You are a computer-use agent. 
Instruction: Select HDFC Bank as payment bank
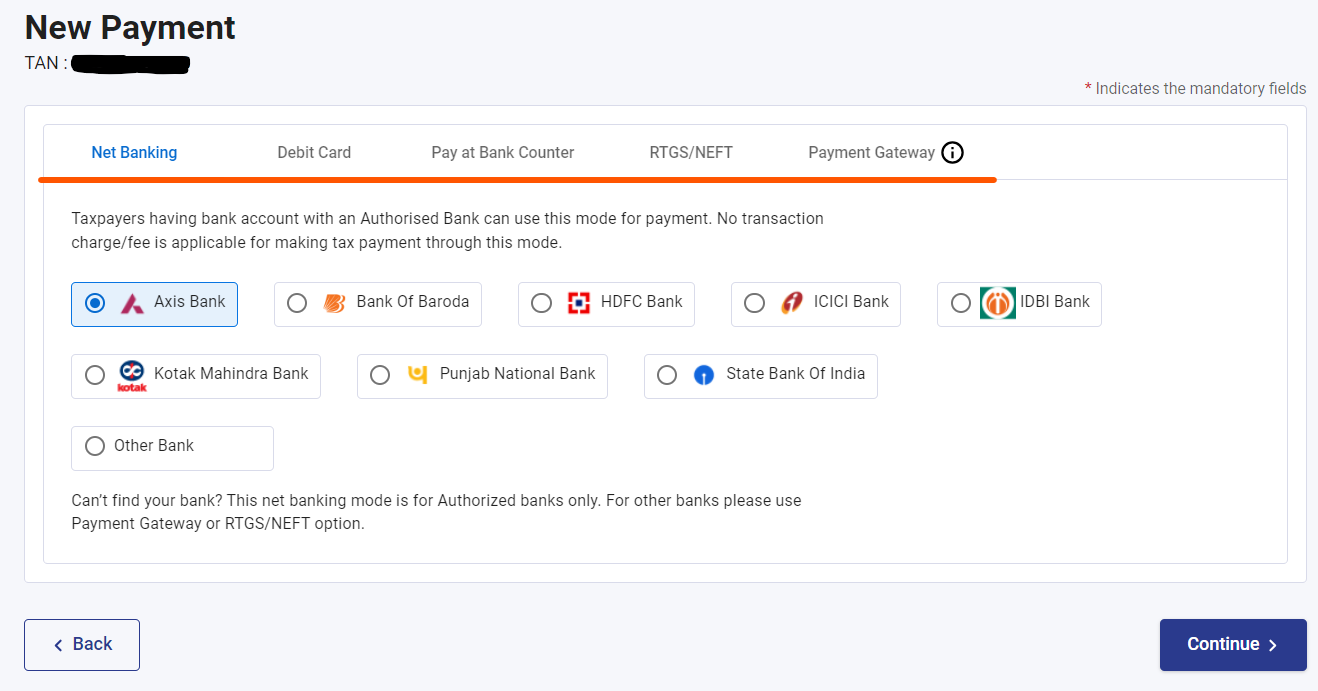point(541,302)
